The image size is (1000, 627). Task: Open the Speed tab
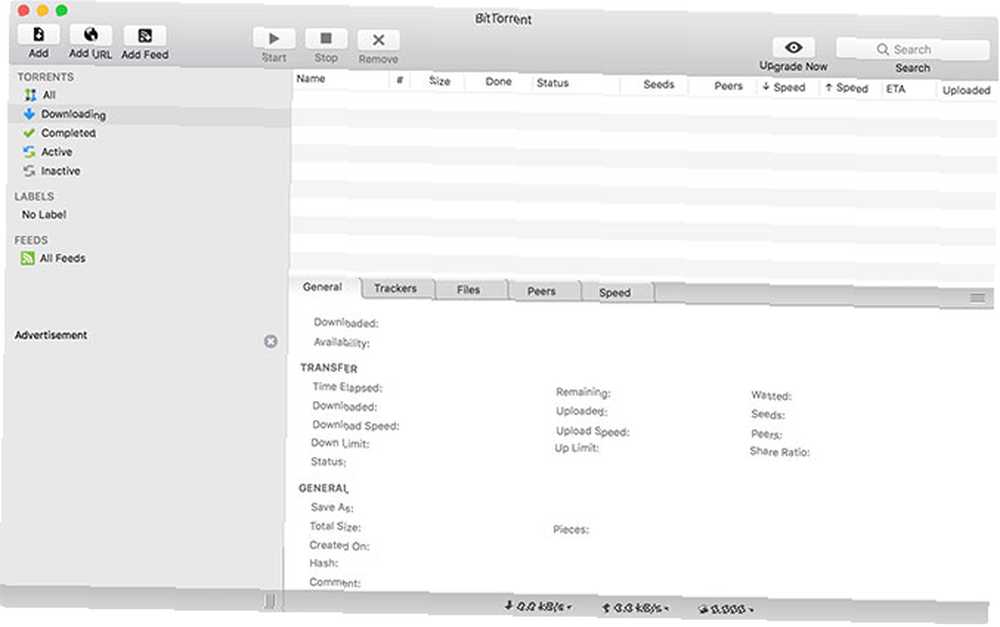click(x=615, y=292)
